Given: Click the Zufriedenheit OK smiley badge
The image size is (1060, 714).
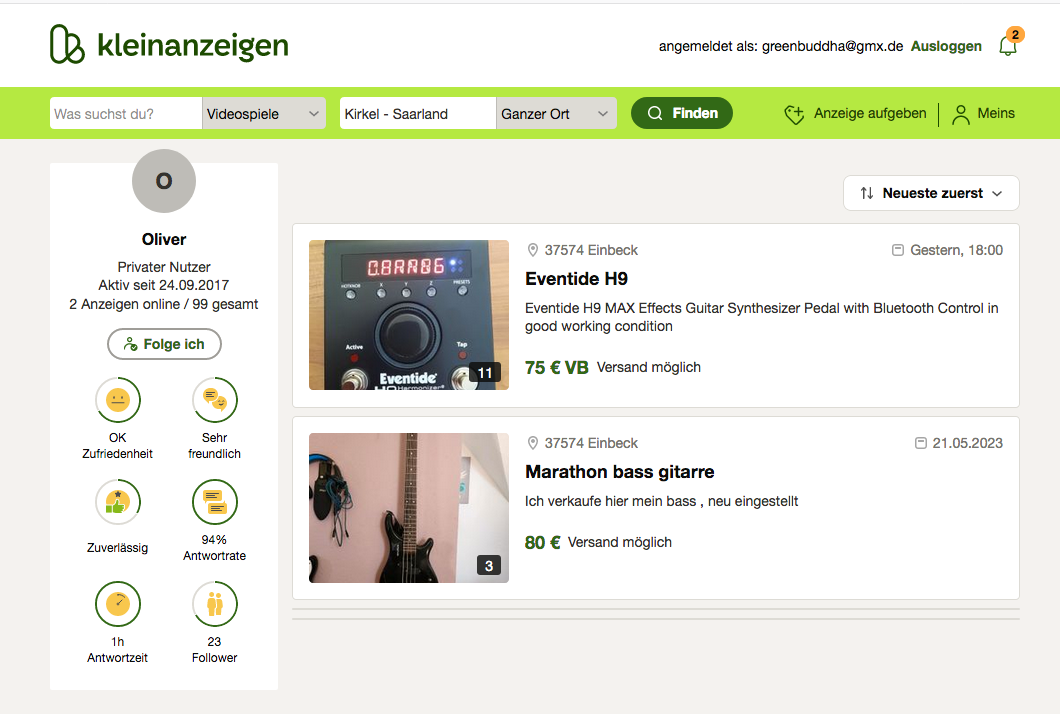Looking at the screenshot, I should (118, 400).
